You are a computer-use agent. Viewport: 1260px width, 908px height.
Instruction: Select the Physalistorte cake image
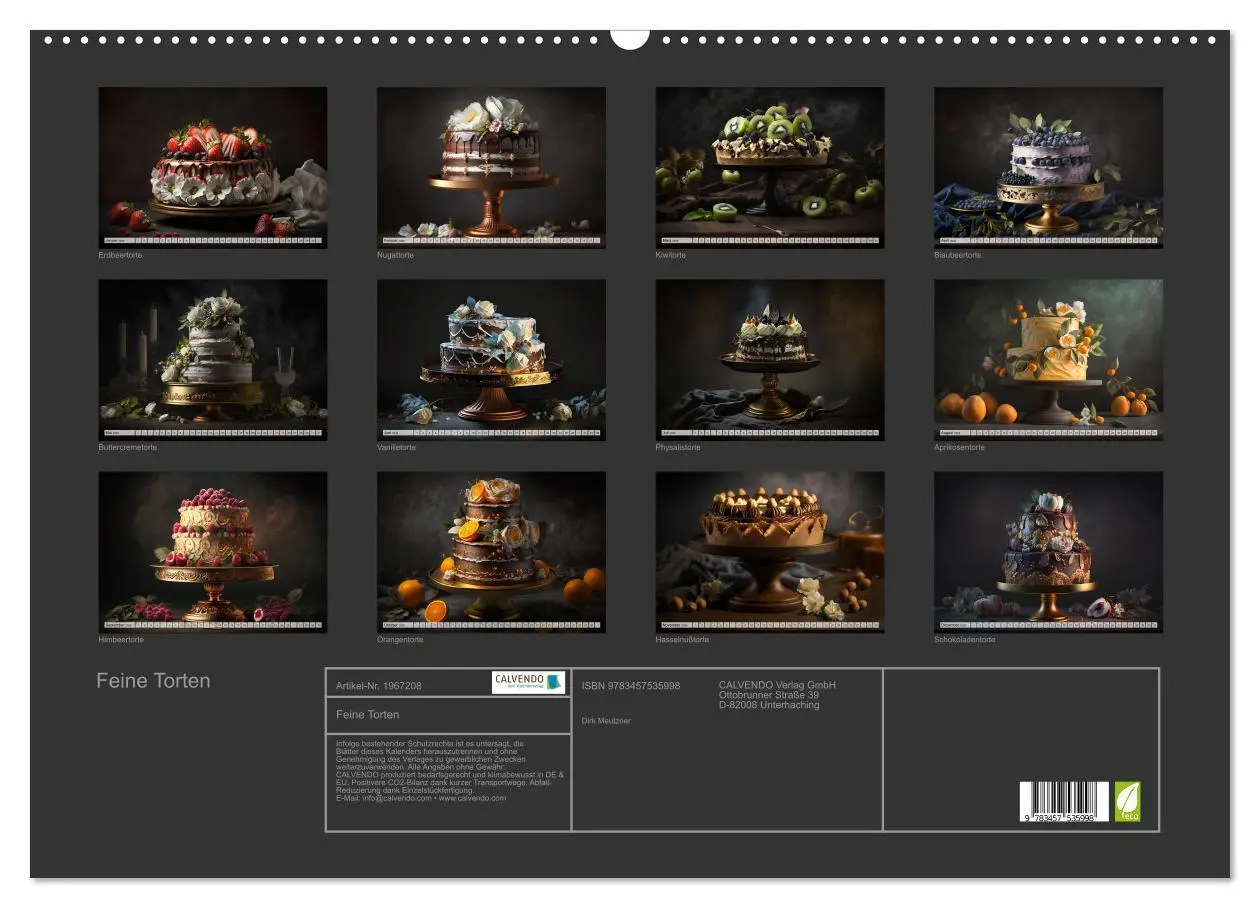pyautogui.click(x=770, y=360)
